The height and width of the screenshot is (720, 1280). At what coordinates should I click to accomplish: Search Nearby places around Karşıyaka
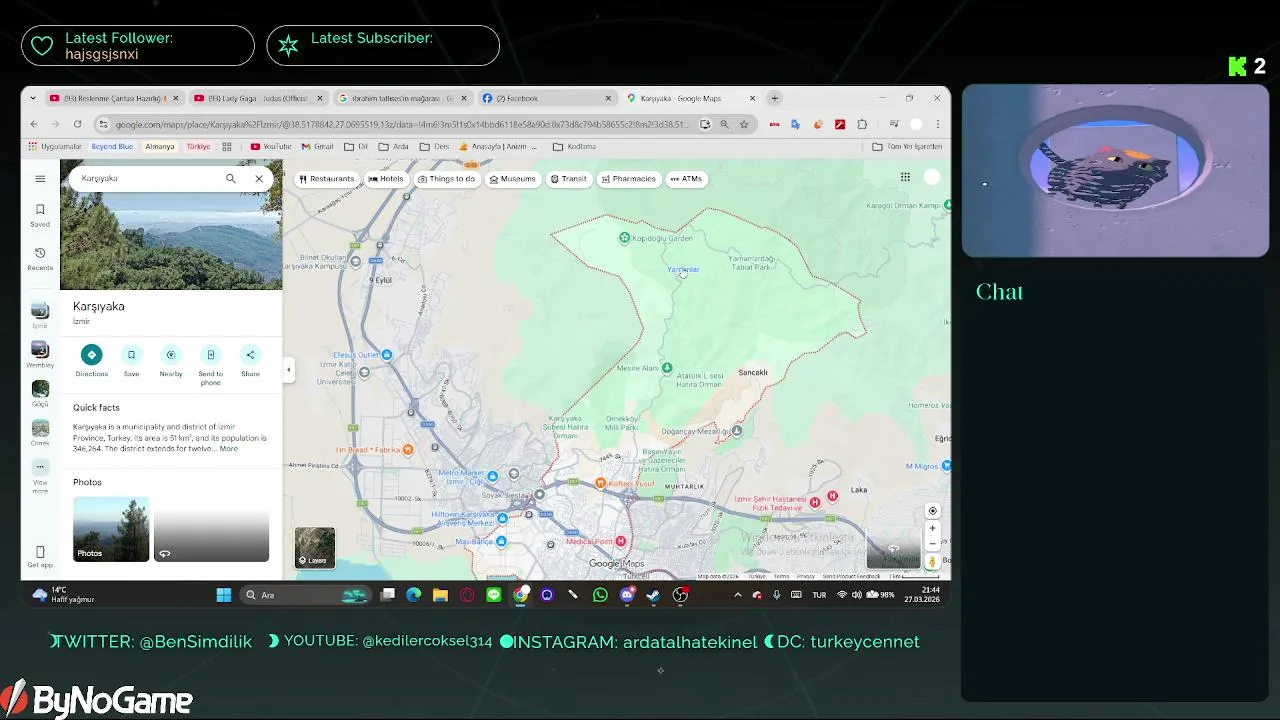[171, 360]
